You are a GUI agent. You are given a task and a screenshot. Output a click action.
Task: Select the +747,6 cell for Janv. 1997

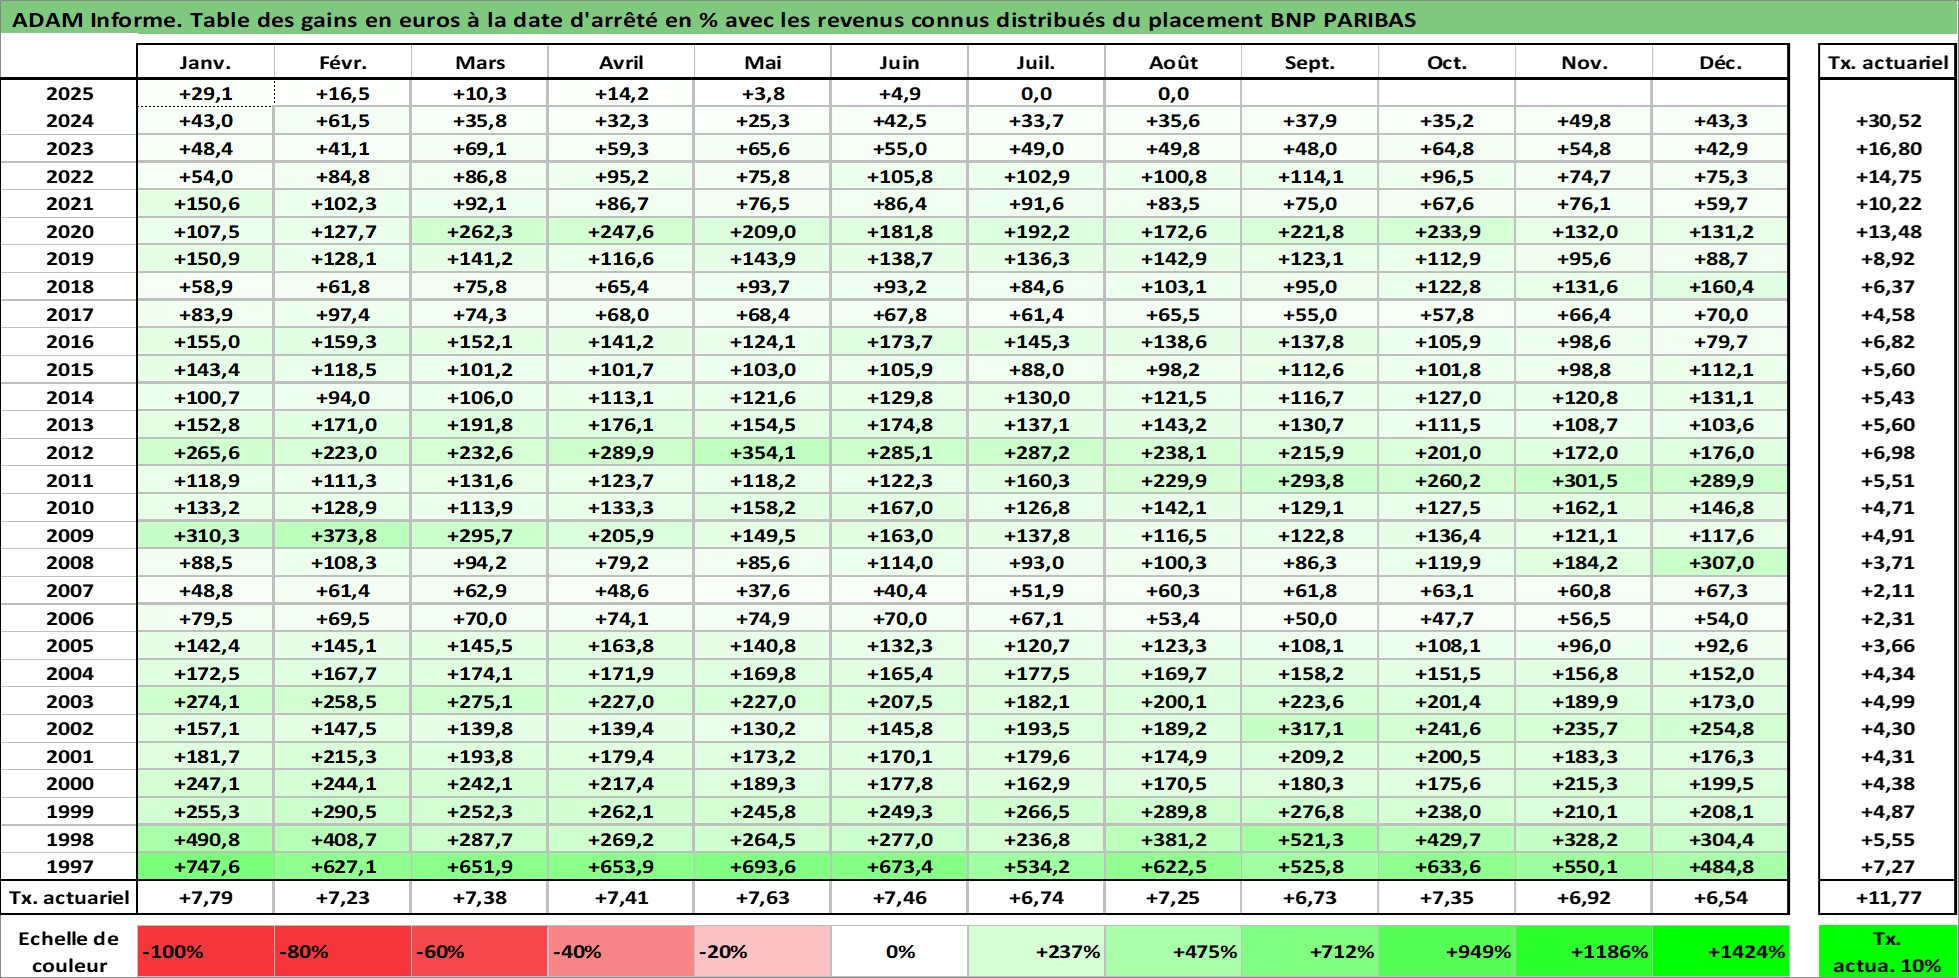(x=206, y=867)
